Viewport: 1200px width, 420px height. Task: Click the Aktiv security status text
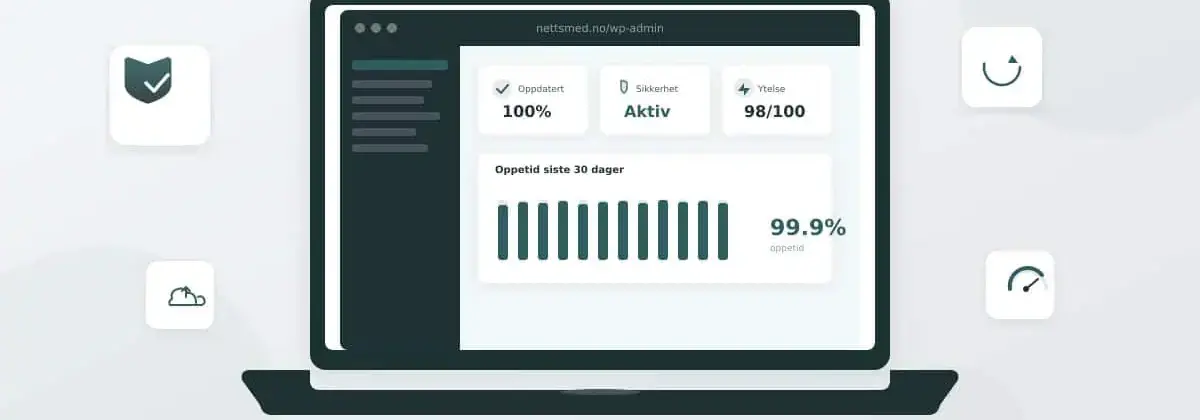(647, 111)
